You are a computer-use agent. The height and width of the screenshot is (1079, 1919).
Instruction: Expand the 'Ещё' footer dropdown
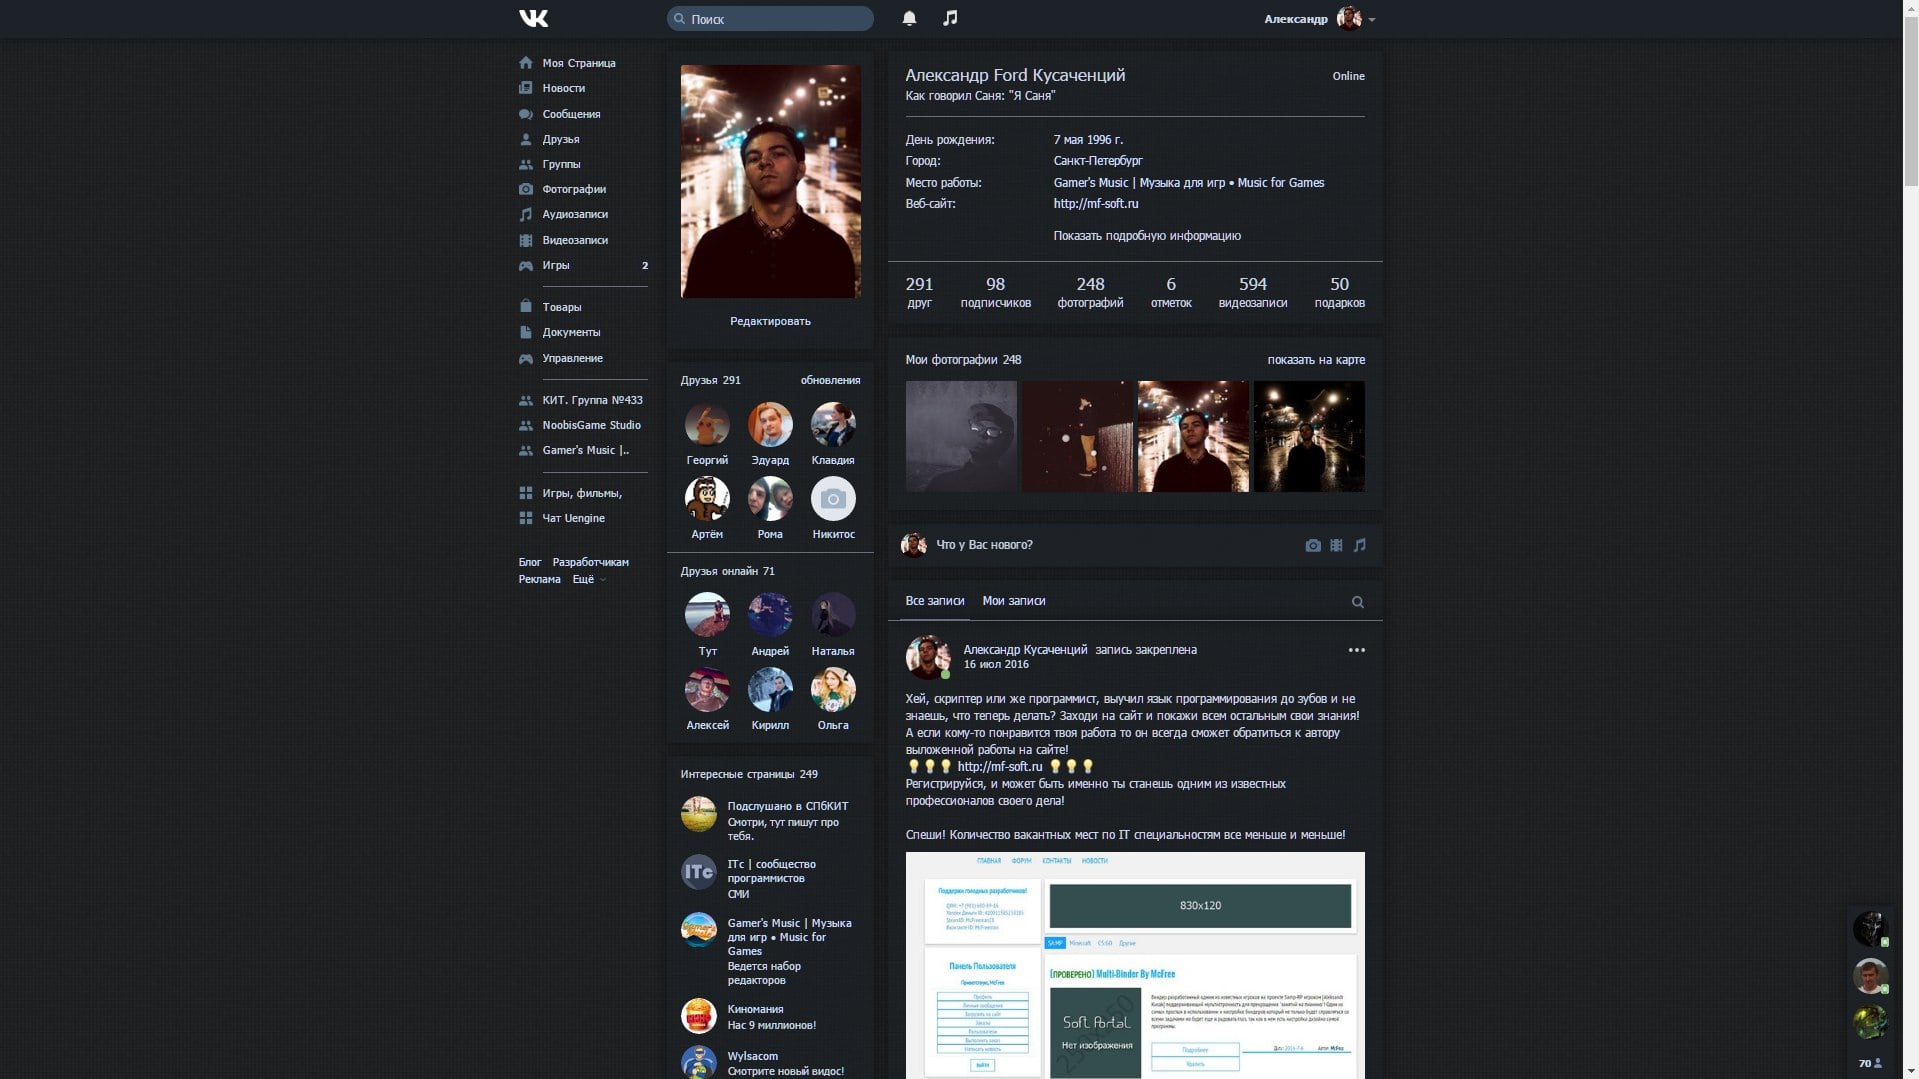(589, 579)
